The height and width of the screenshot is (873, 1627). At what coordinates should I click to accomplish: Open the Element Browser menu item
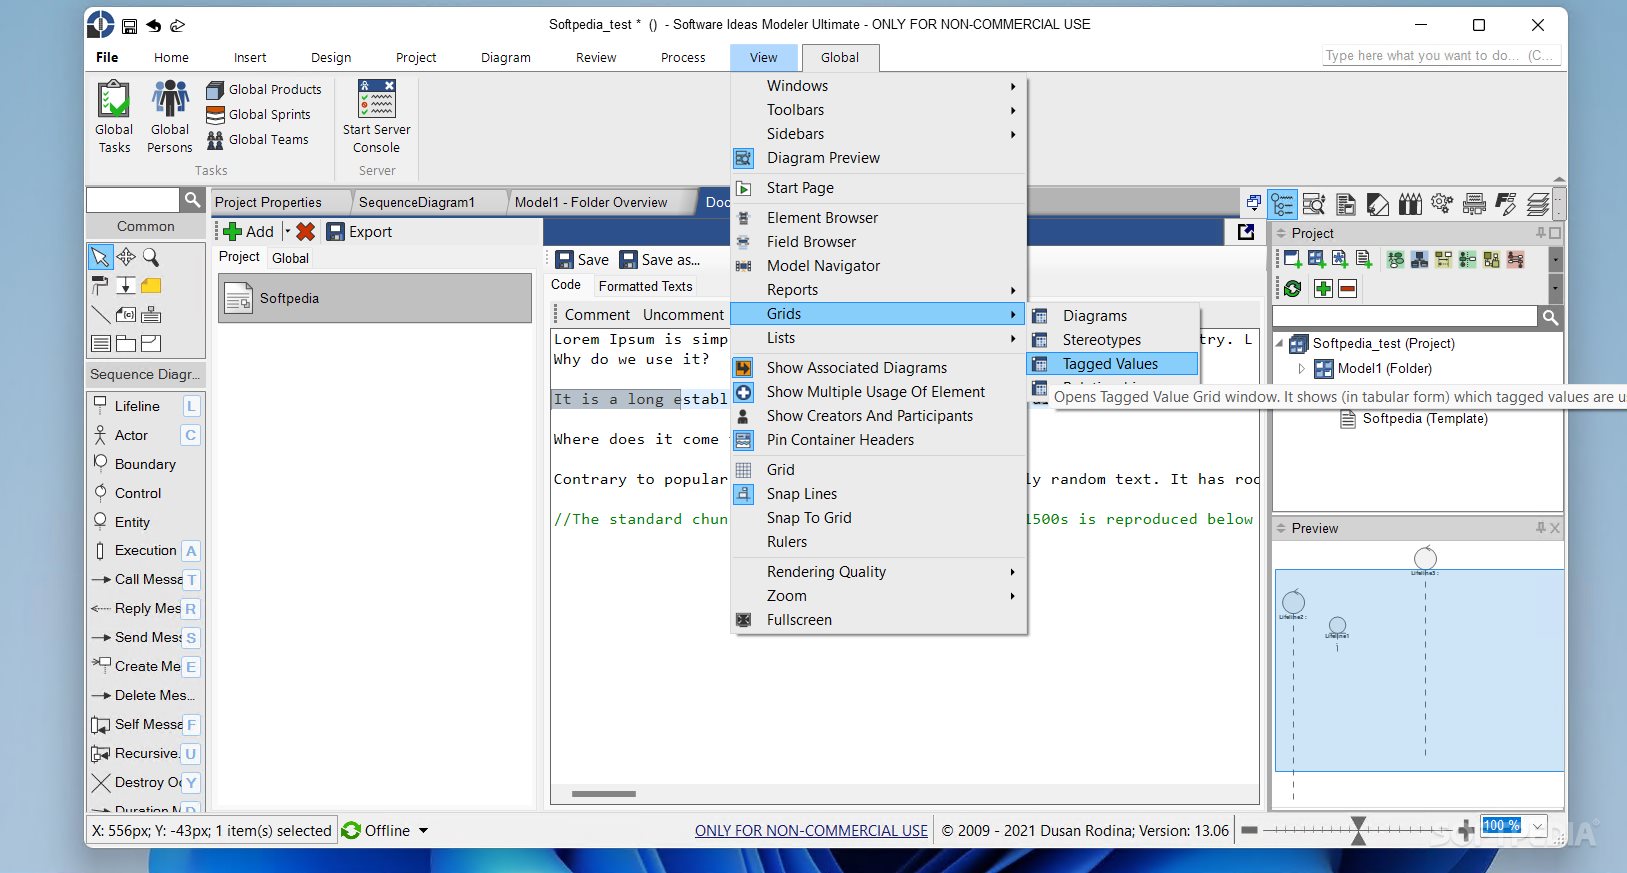pyautogui.click(x=879, y=218)
